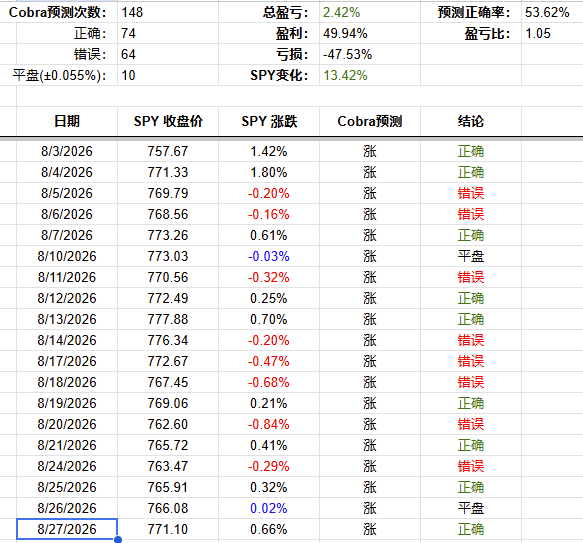
Task: Select the date cell 8/14/2026
Action: click(67, 340)
